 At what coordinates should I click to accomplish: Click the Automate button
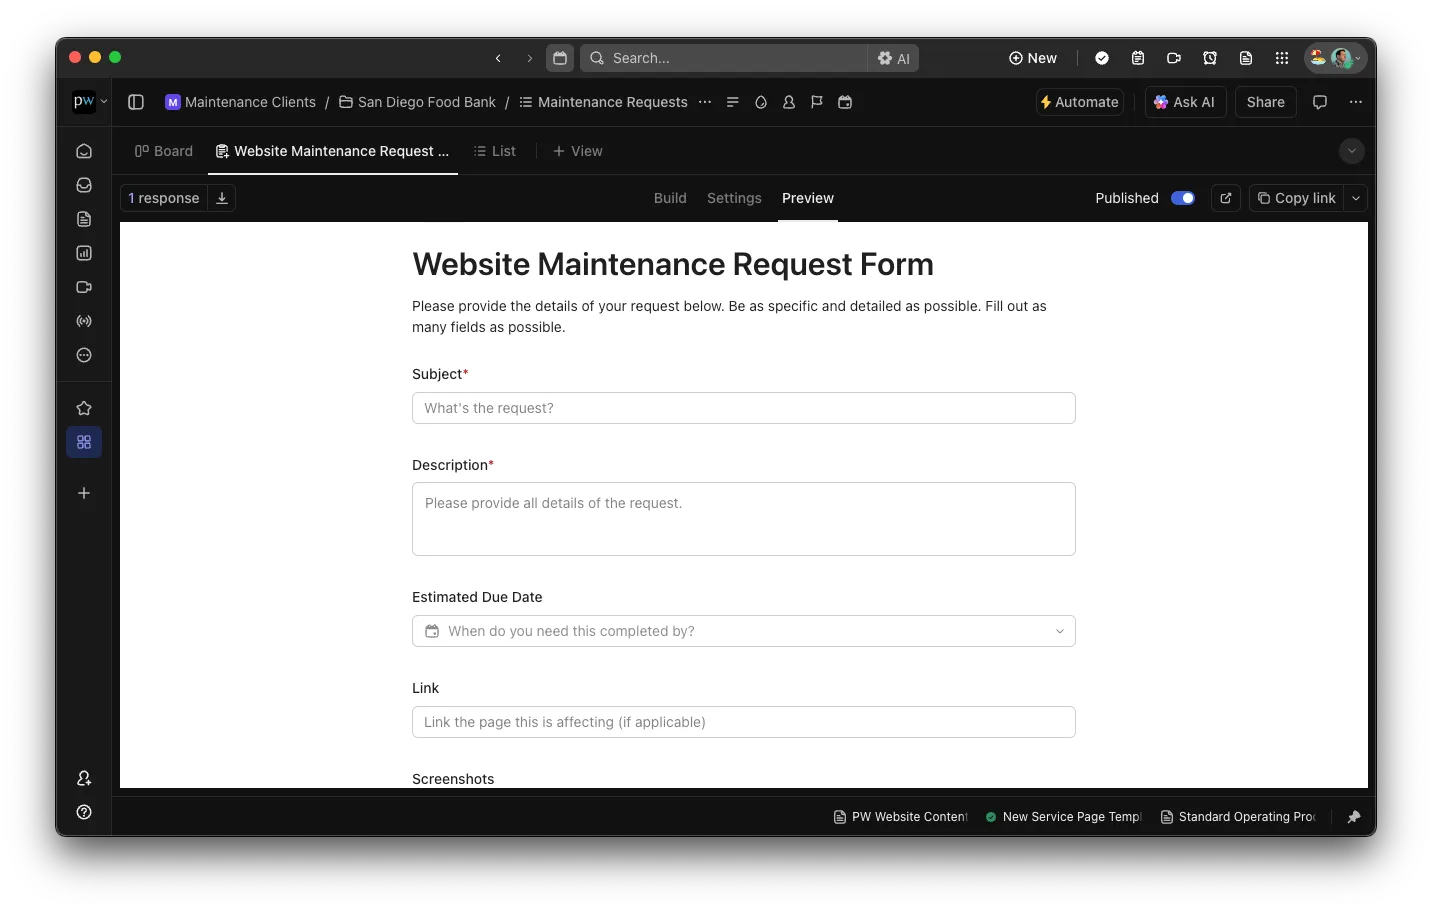1080,102
